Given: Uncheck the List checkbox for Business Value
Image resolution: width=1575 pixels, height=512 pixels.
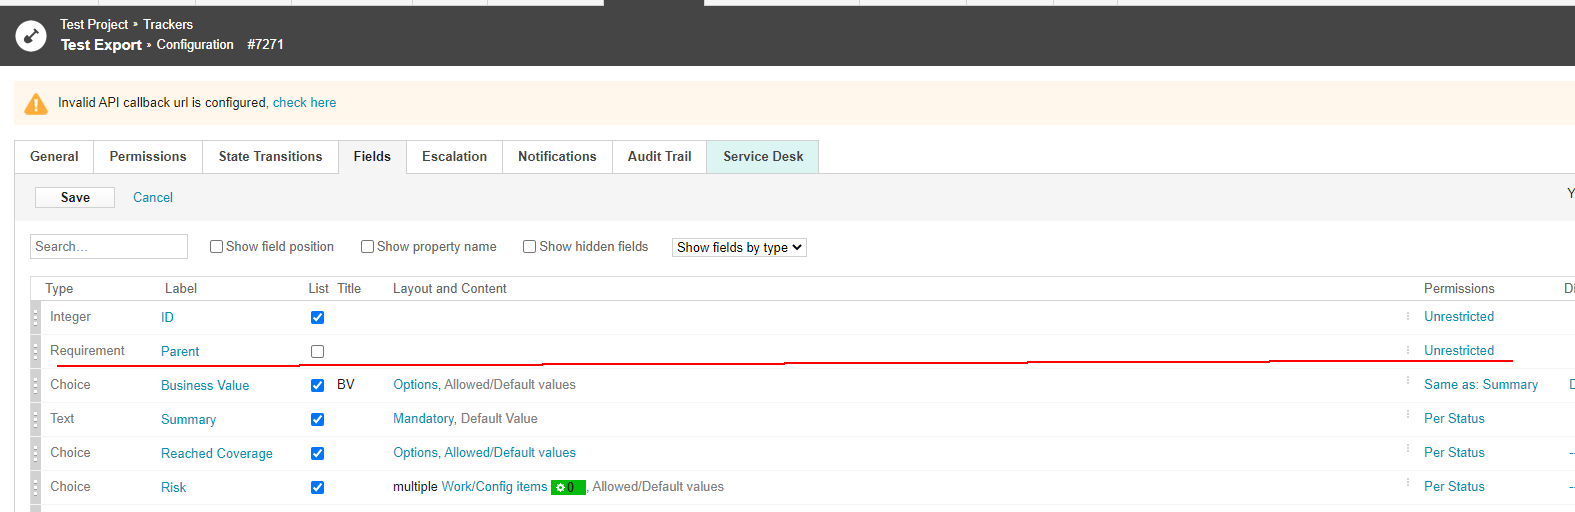Looking at the screenshot, I should 317,386.
